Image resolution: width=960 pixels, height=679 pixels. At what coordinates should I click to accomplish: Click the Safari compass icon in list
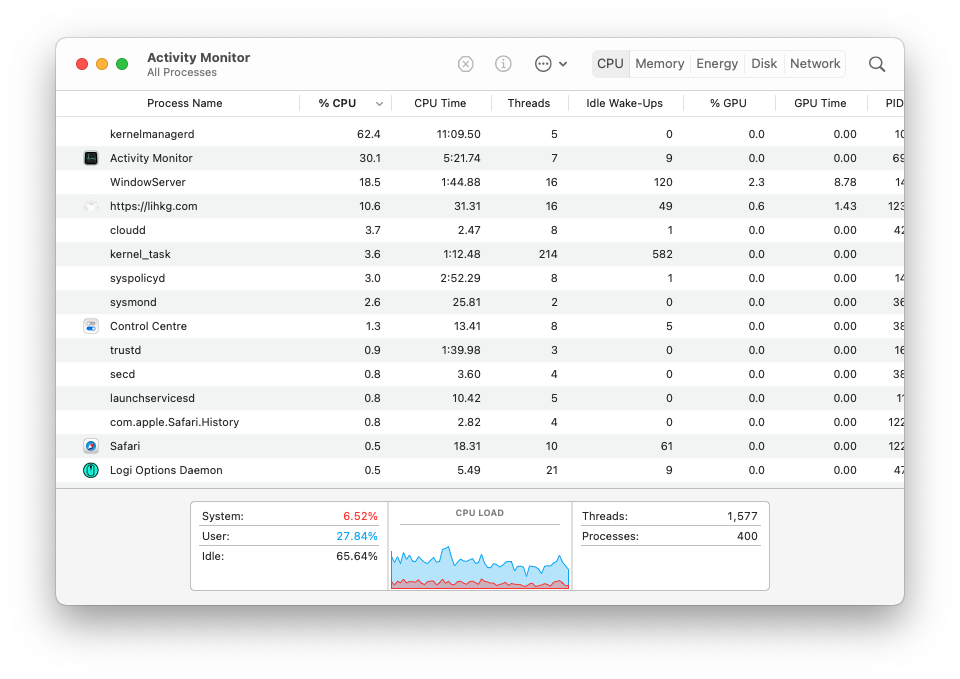pyautogui.click(x=91, y=446)
